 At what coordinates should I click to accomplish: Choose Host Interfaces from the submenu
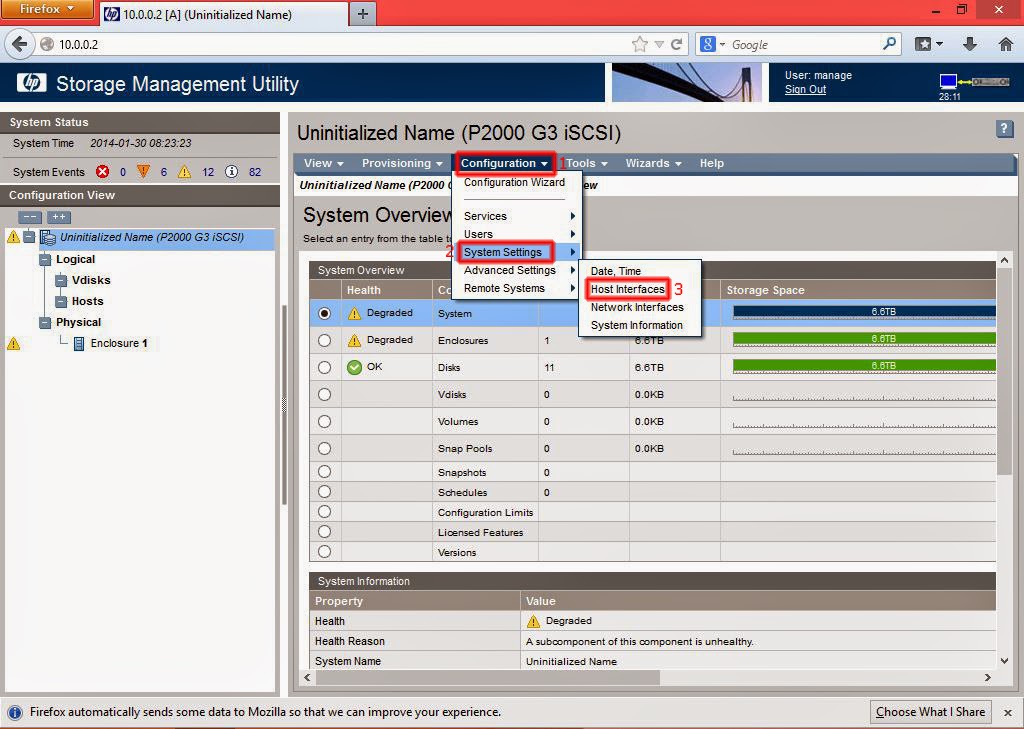coord(627,289)
